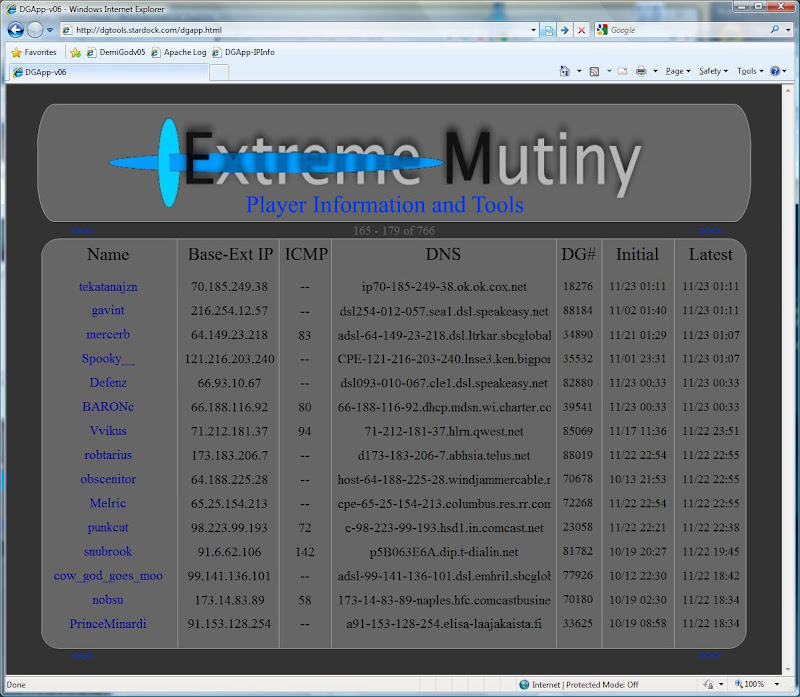The height and width of the screenshot is (697, 800).
Task: Expand the address bar history dropdown
Action: click(x=533, y=30)
